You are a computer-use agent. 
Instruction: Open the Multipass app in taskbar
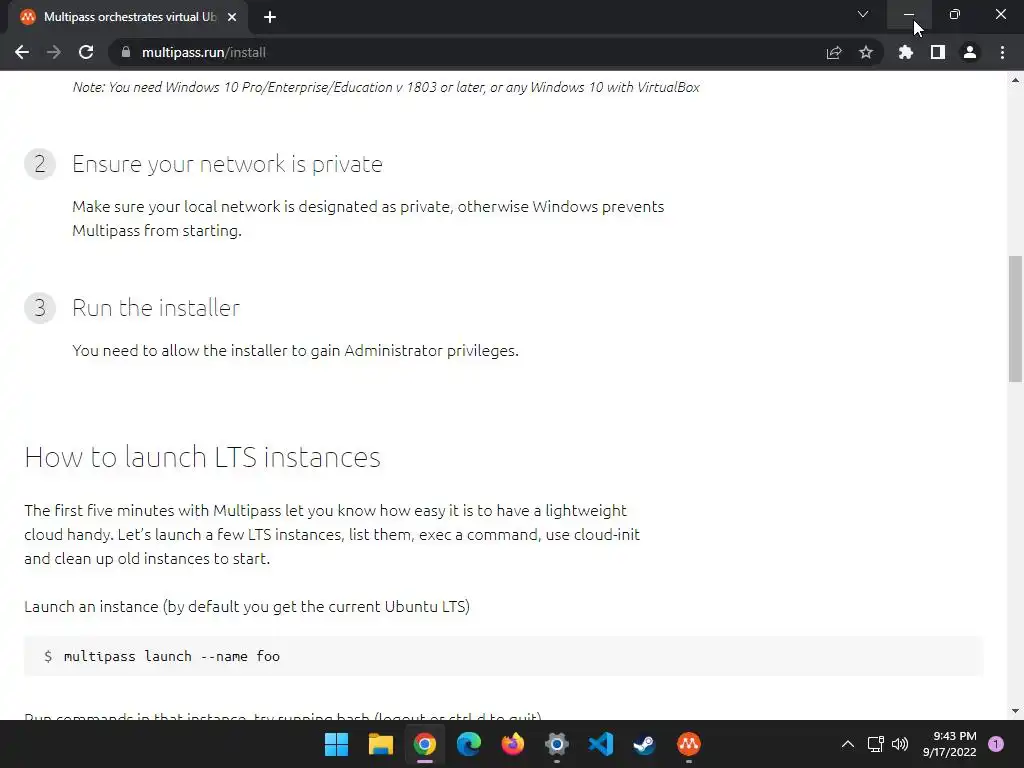click(x=688, y=744)
